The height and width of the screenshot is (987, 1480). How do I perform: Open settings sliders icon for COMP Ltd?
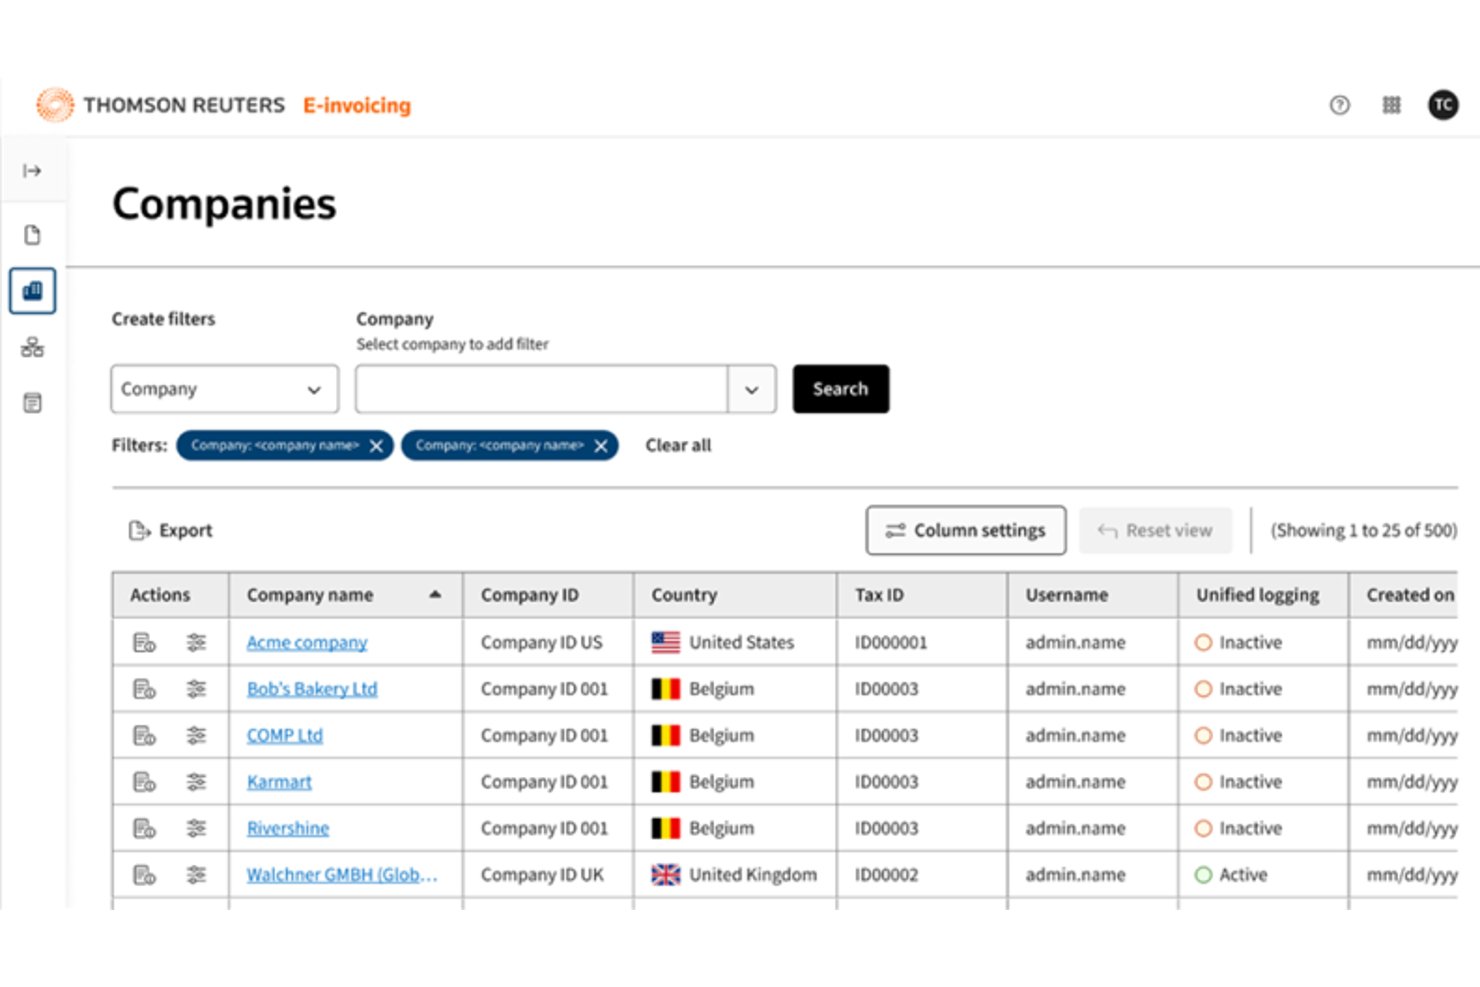point(196,735)
